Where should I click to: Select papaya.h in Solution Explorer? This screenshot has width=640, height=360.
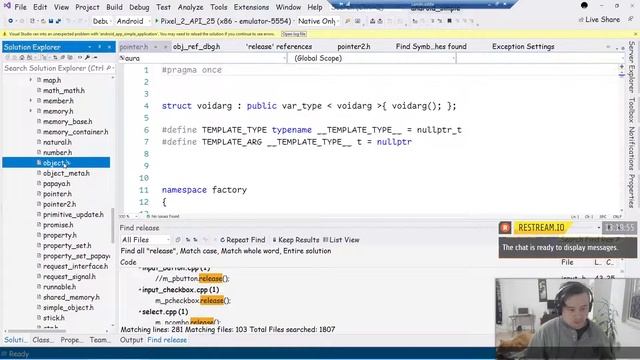56,183
